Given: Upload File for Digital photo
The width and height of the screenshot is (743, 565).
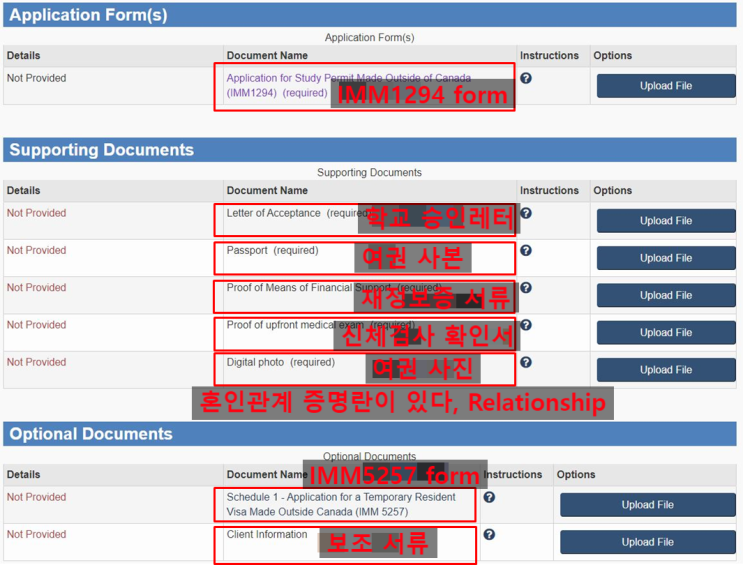Looking at the screenshot, I should coord(666,370).
